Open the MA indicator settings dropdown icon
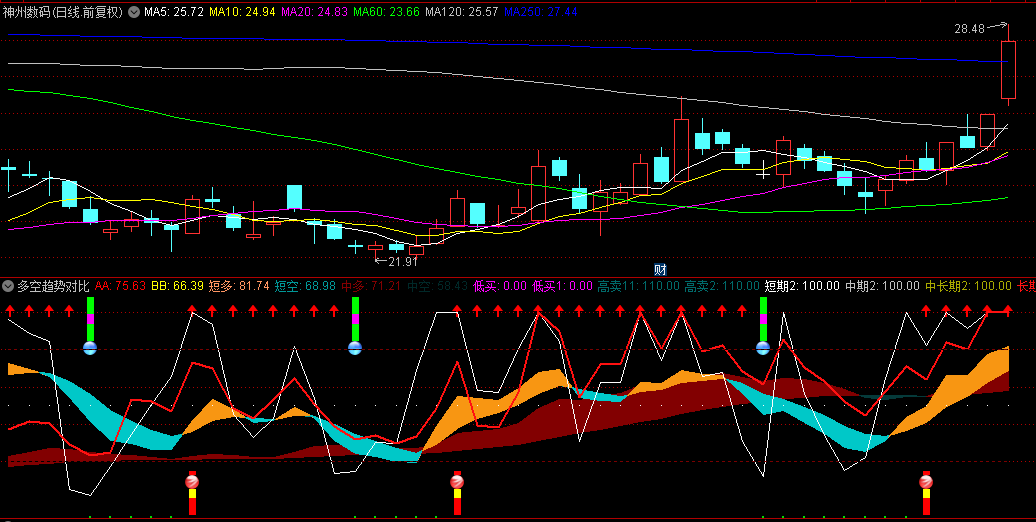1036x522 pixels. (x=134, y=12)
